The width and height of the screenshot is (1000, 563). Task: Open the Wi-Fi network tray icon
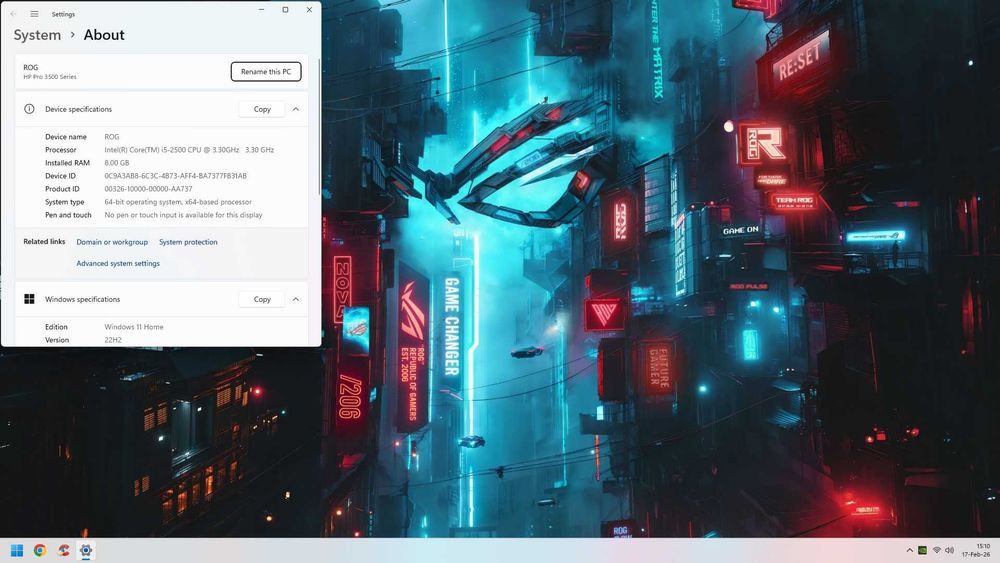[937, 550]
